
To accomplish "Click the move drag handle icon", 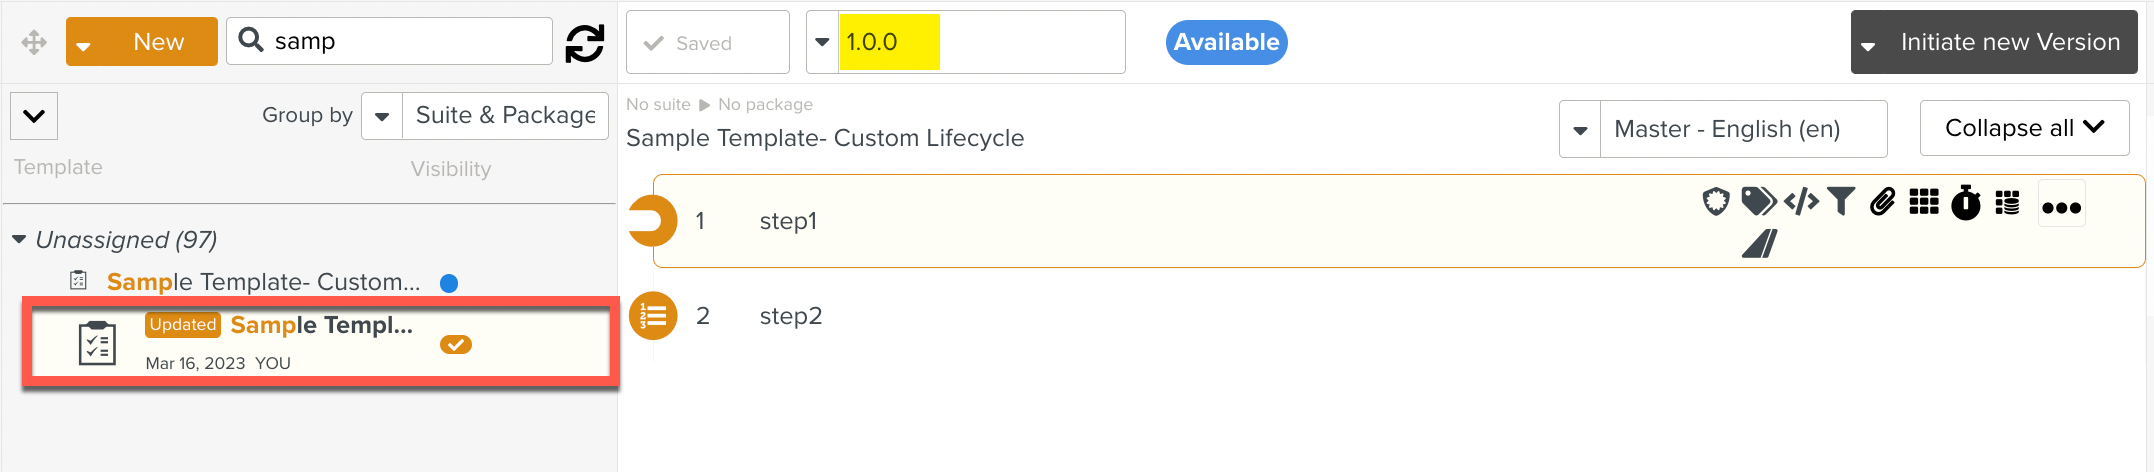I will [34, 42].
